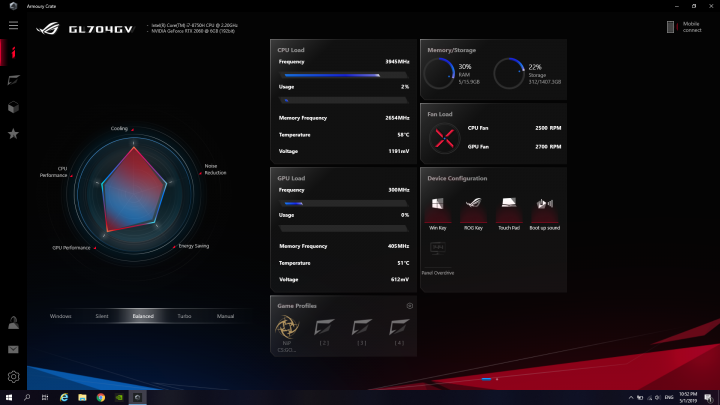This screenshot has width=720, height=405.
Task: Open the hamburger menu in the sidebar
Action: coord(13,25)
